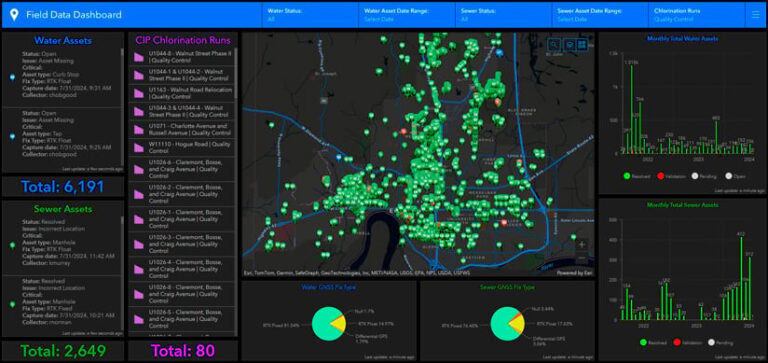Viewport: 768px width, 363px height.
Task: Click polygon icon for U1026-3 Claremont run
Action: (139, 244)
